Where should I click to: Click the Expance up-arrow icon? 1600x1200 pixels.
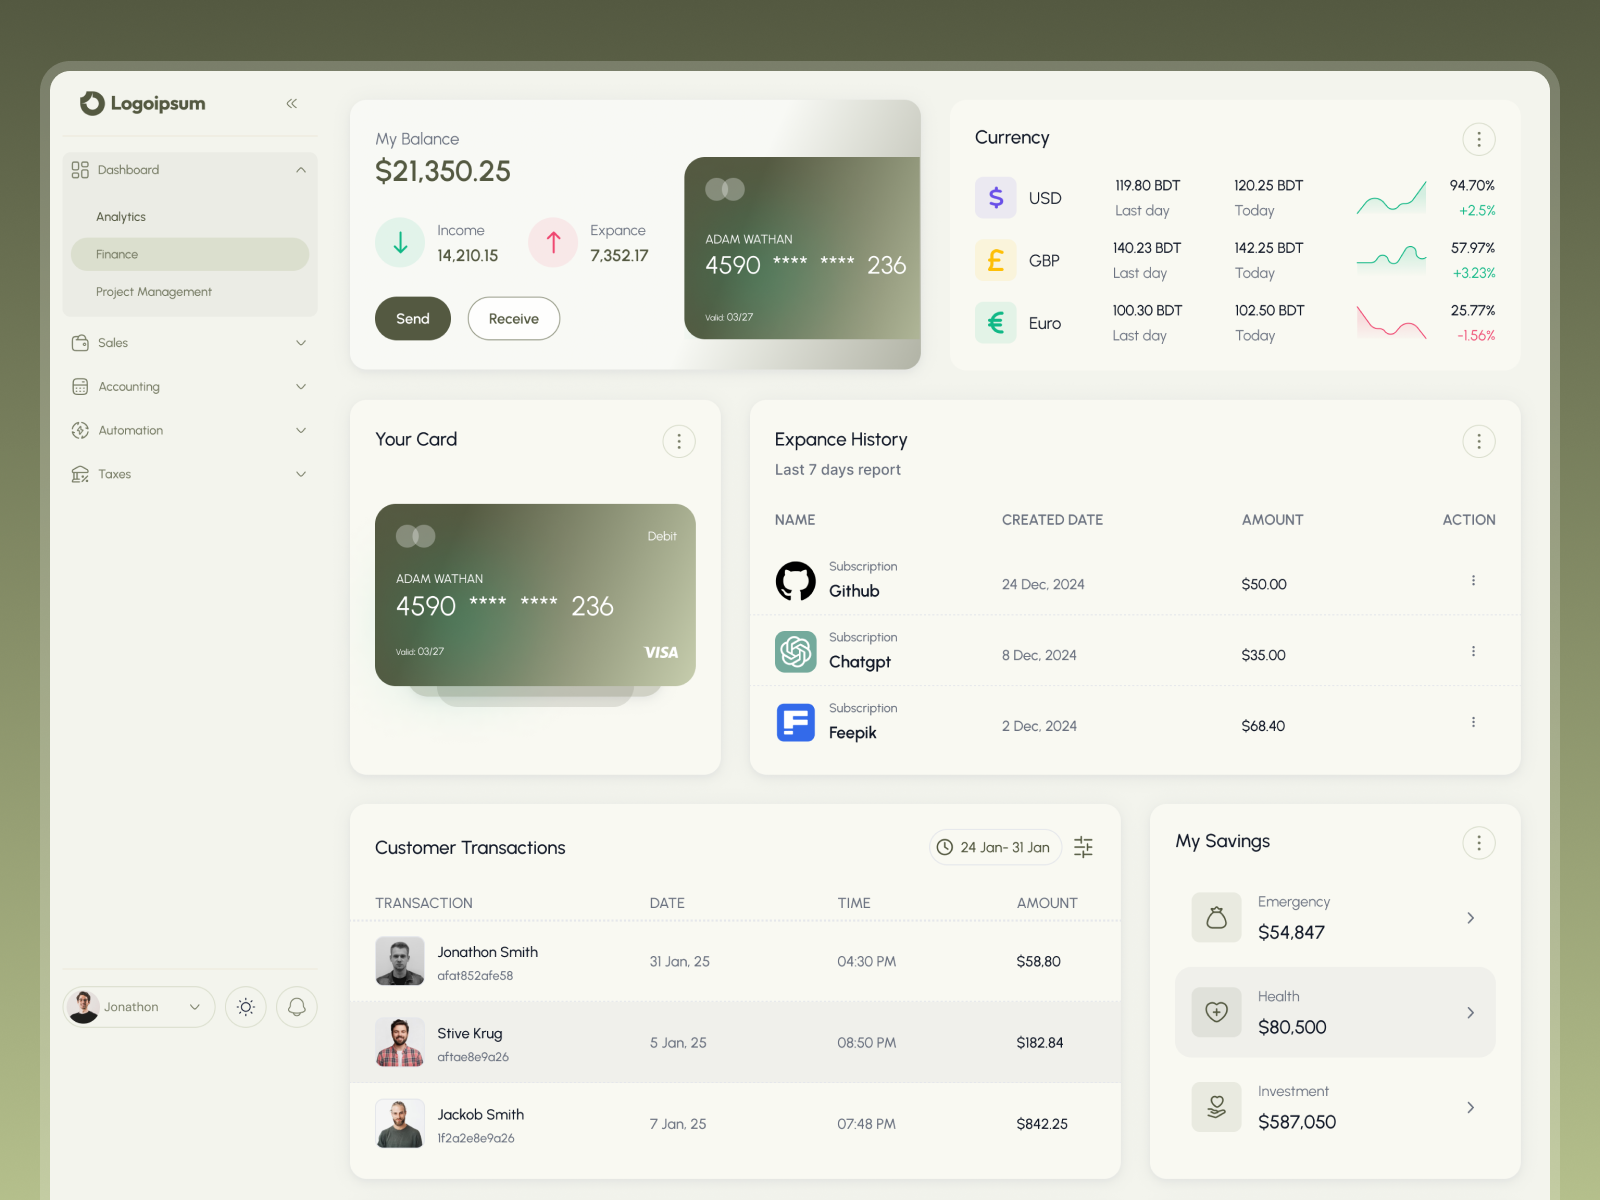[553, 243]
